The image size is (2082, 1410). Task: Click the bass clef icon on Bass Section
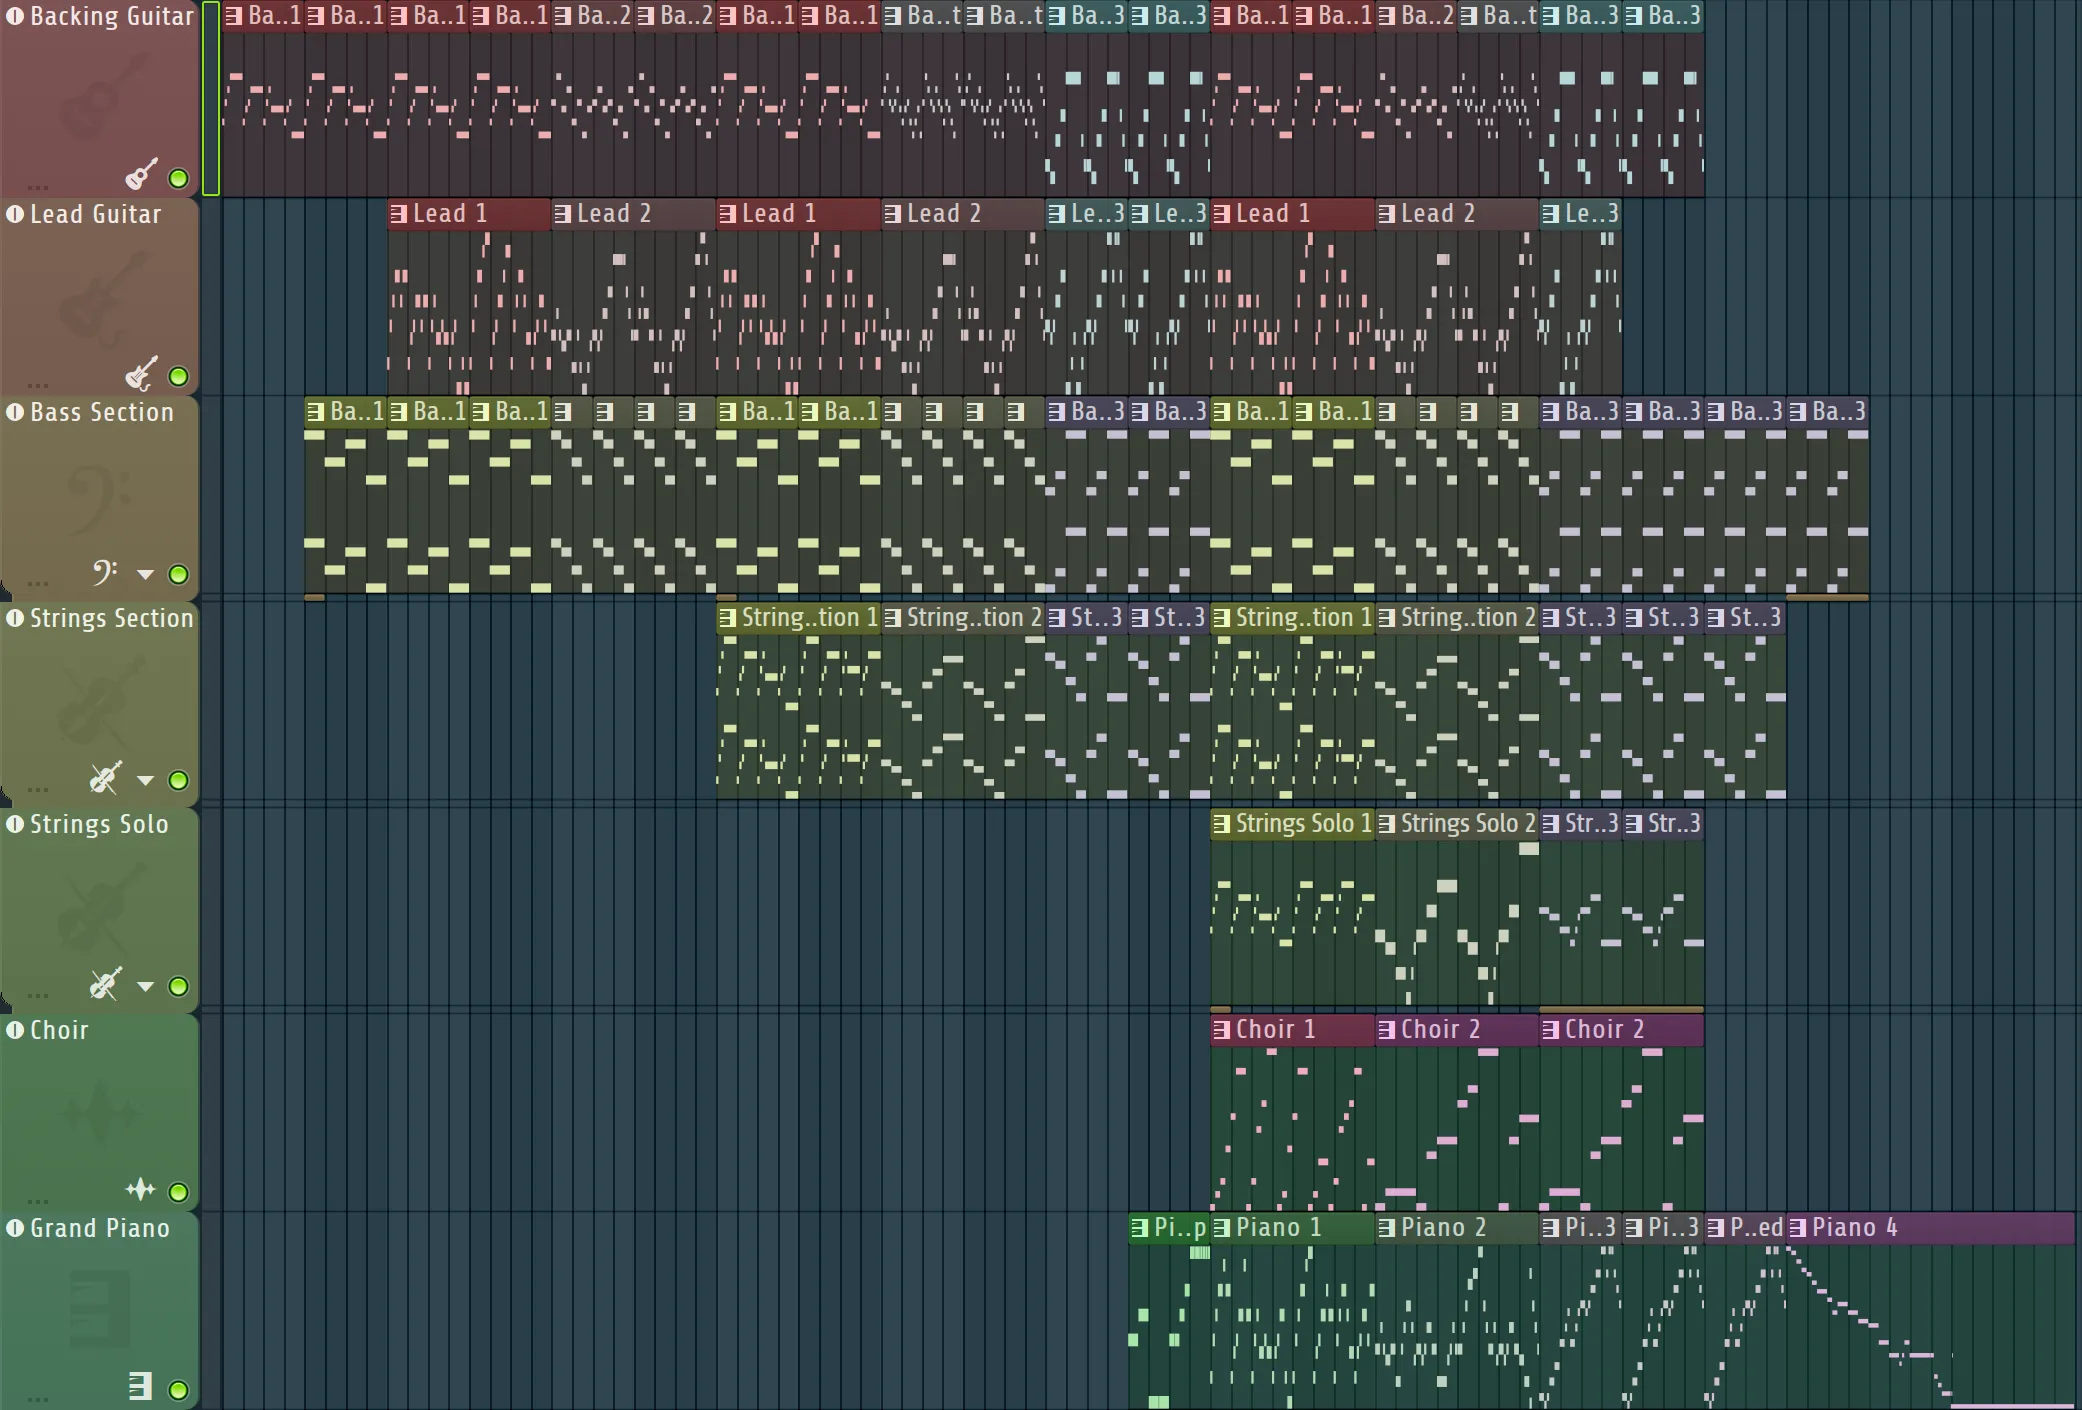pos(104,572)
